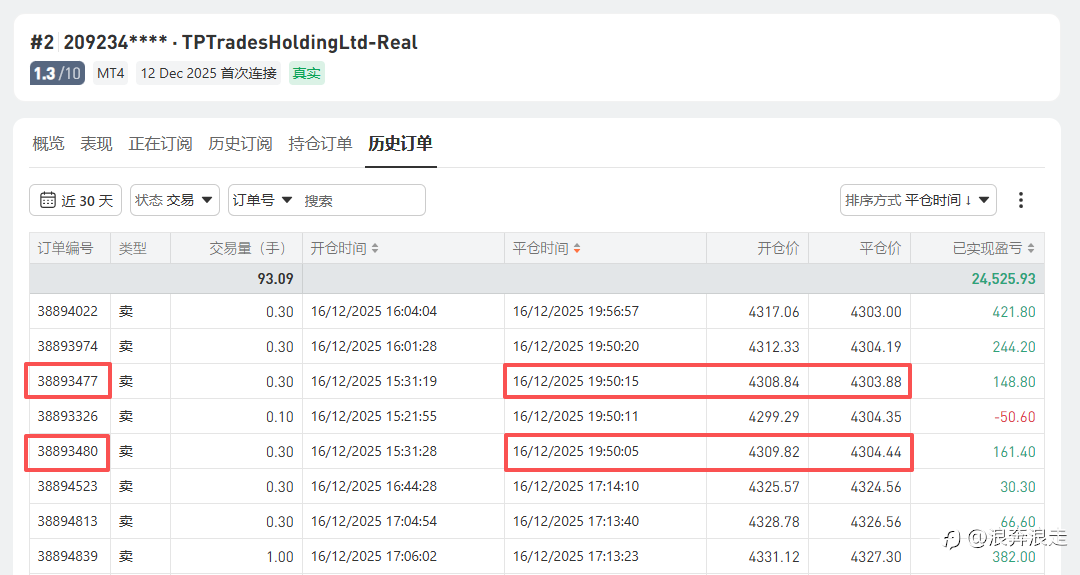Viewport: 1080px width, 575px height.
Task: Click the MT4 platform badge
Action: pos(111,73)
